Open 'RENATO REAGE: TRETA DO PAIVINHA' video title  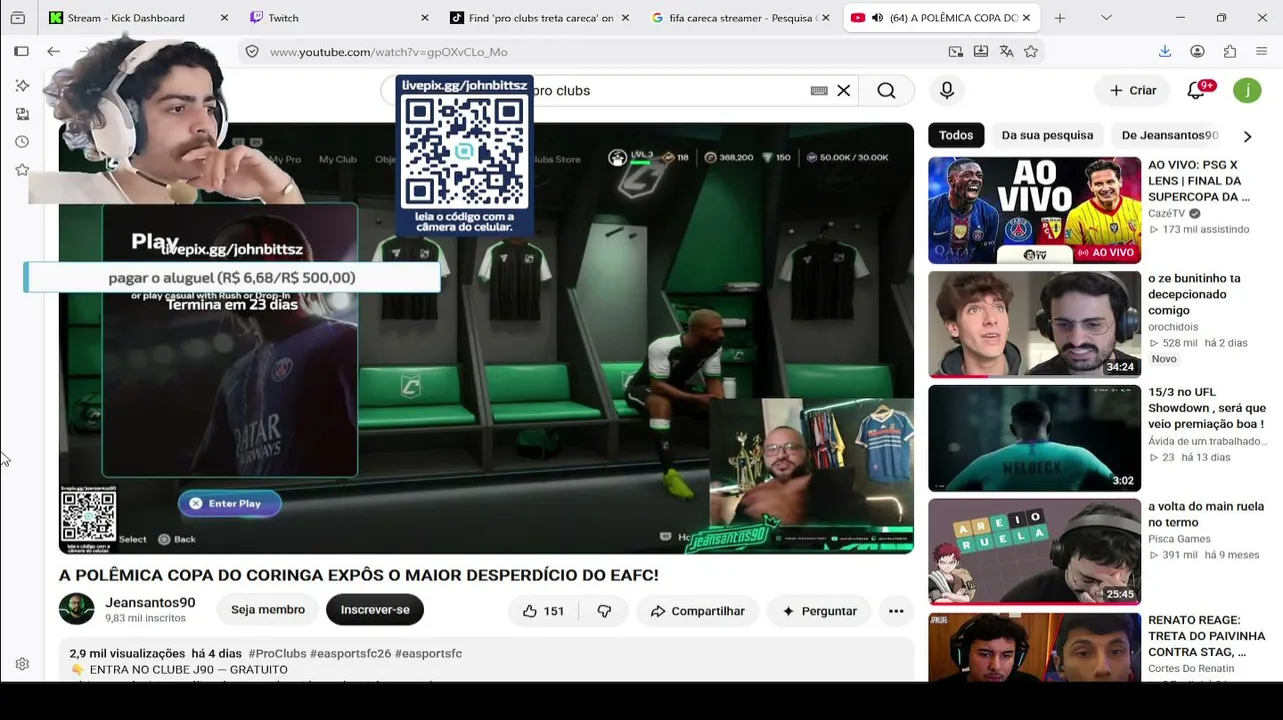pos(1207,636)
